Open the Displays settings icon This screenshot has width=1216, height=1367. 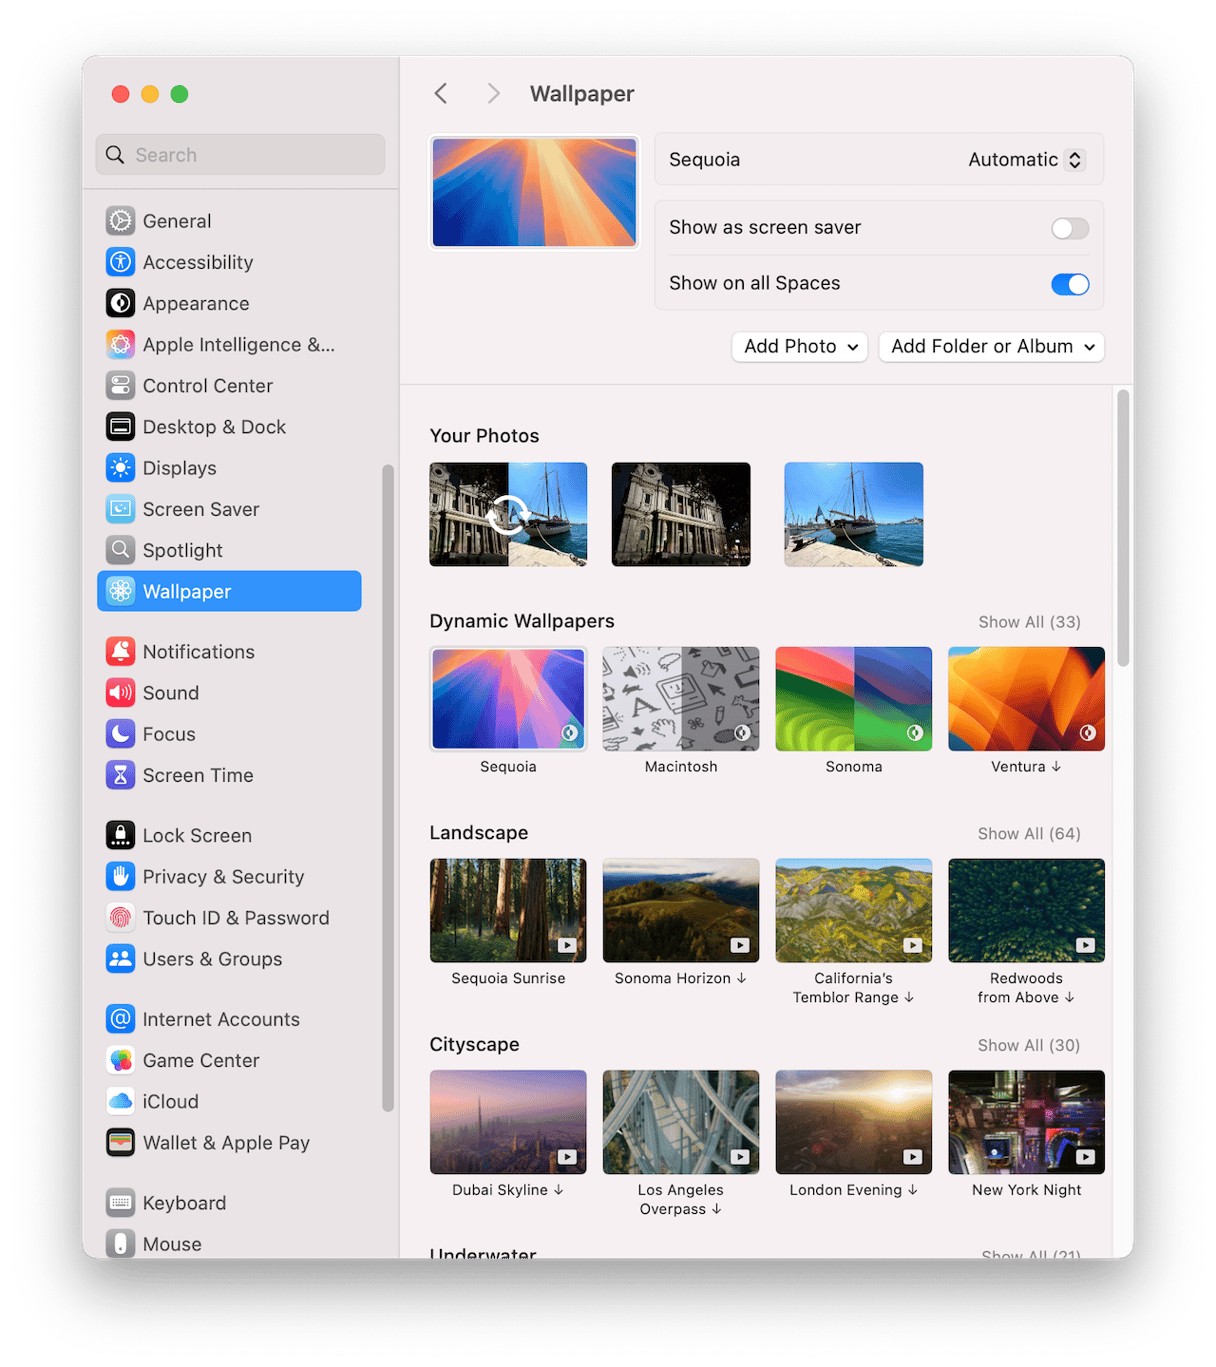point(120,468)
